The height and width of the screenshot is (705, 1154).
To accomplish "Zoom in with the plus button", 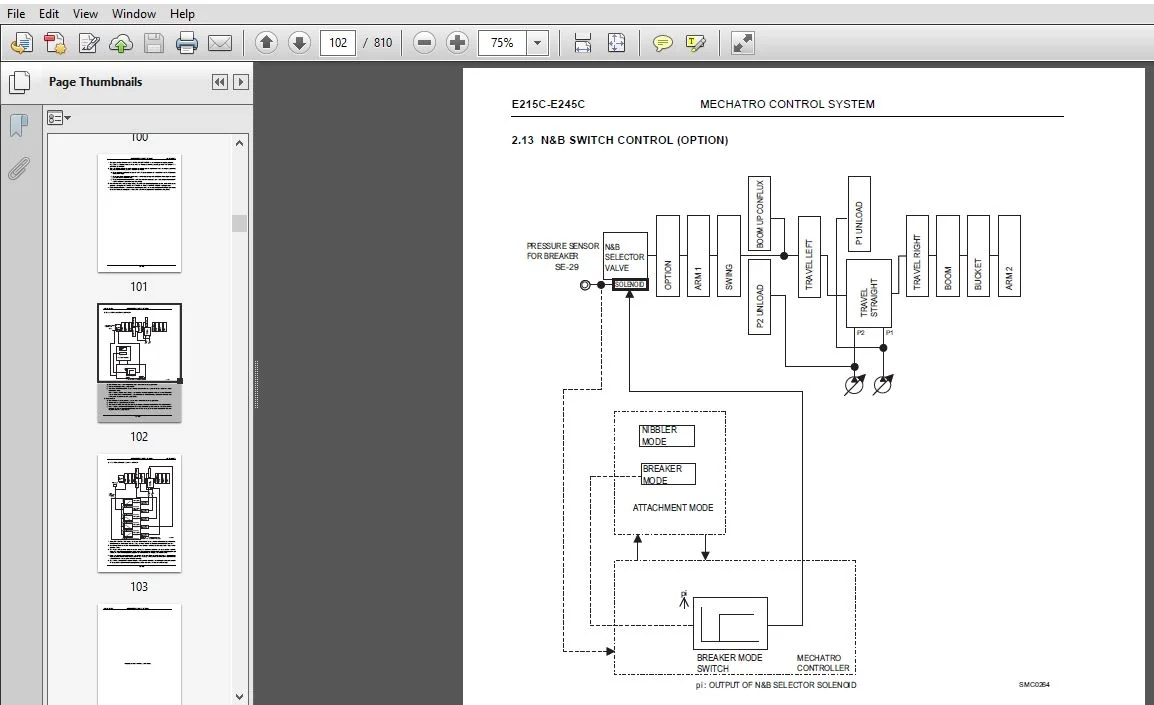I will [457, 43].
